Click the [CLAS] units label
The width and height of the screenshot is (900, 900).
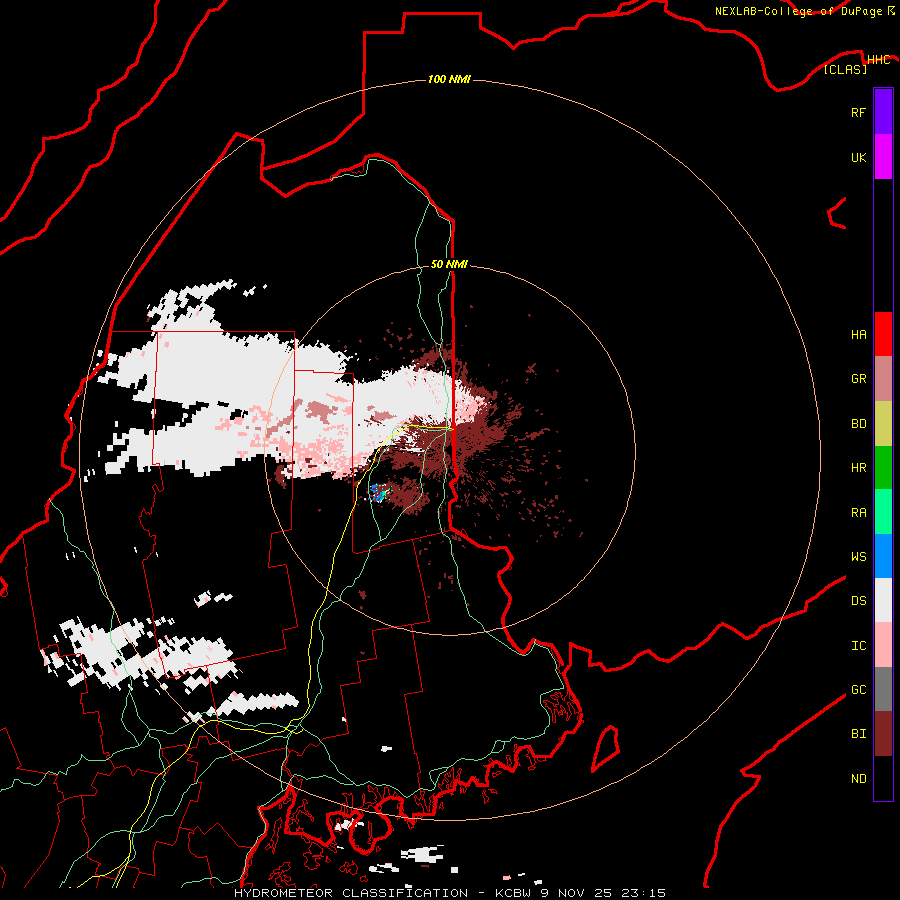click(845, 69)
